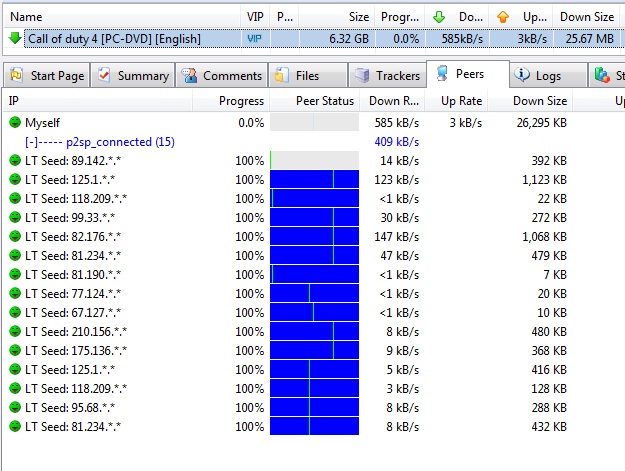Select the Call of duty 4 torrent row
This screenshot has width=625, height=471.
coord(120,38)
